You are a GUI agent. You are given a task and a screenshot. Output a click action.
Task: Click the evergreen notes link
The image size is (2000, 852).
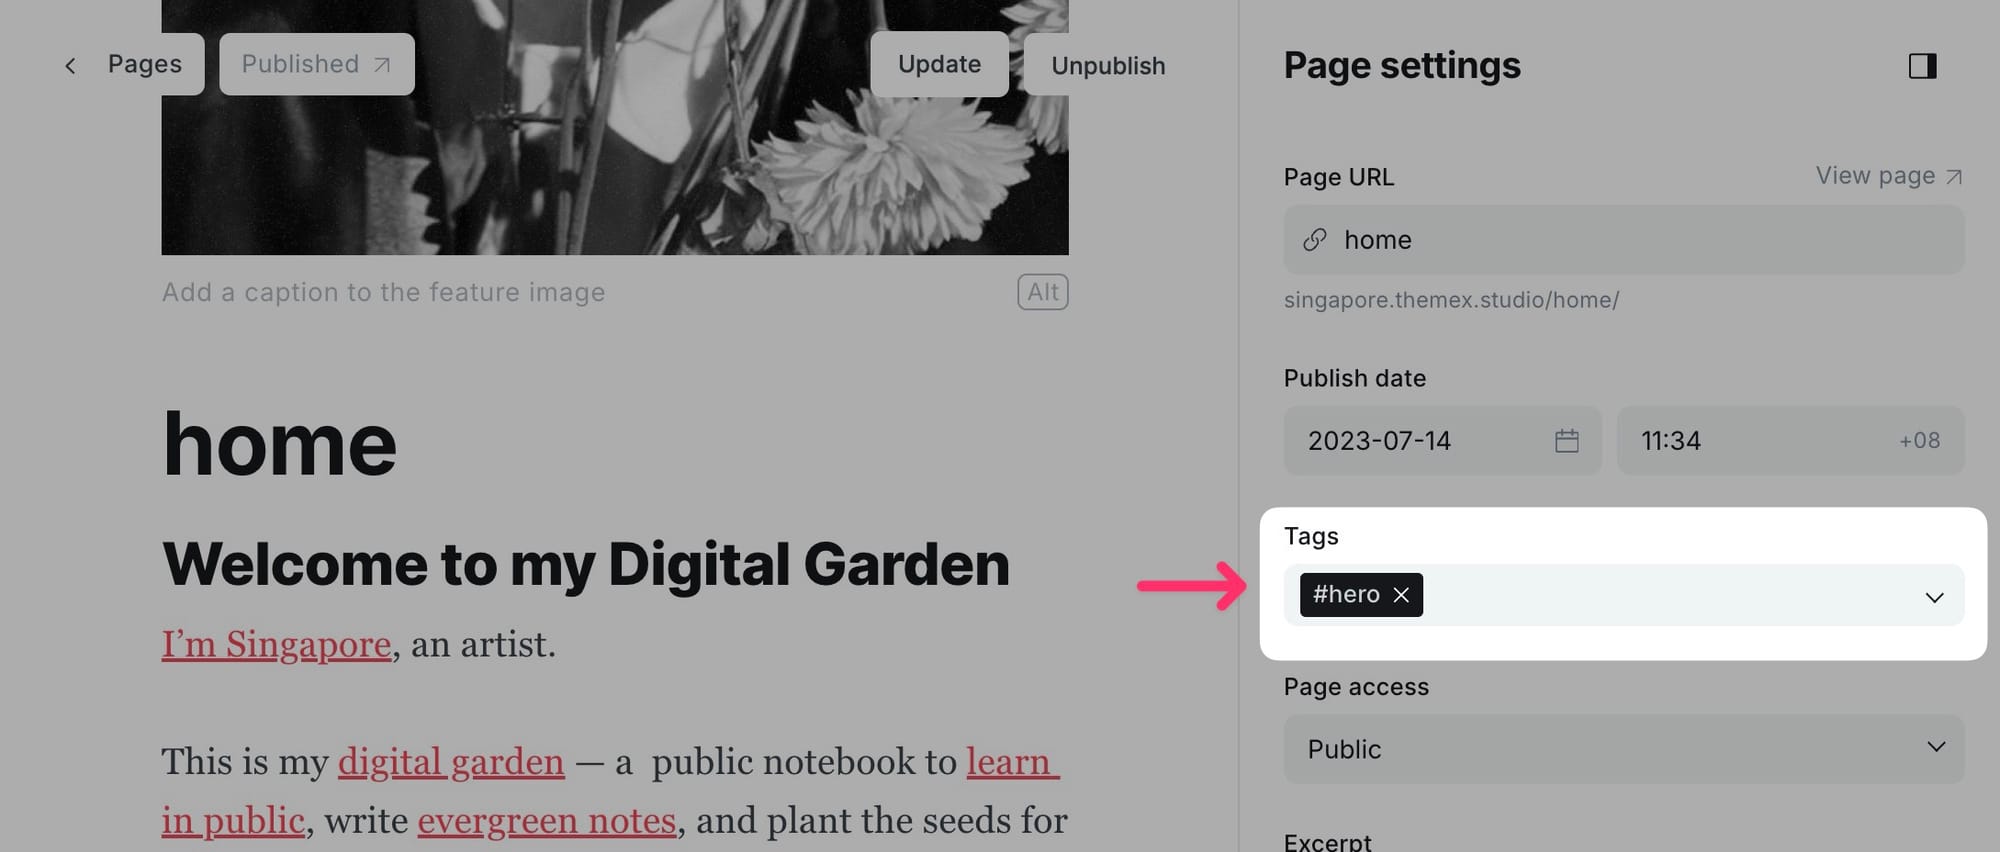[547, 821]
